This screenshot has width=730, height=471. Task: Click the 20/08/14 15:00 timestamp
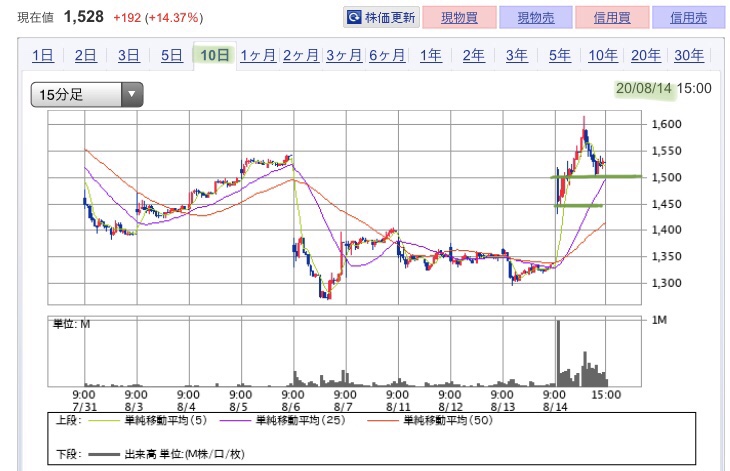pyautogui.click(x=663, y=88)
